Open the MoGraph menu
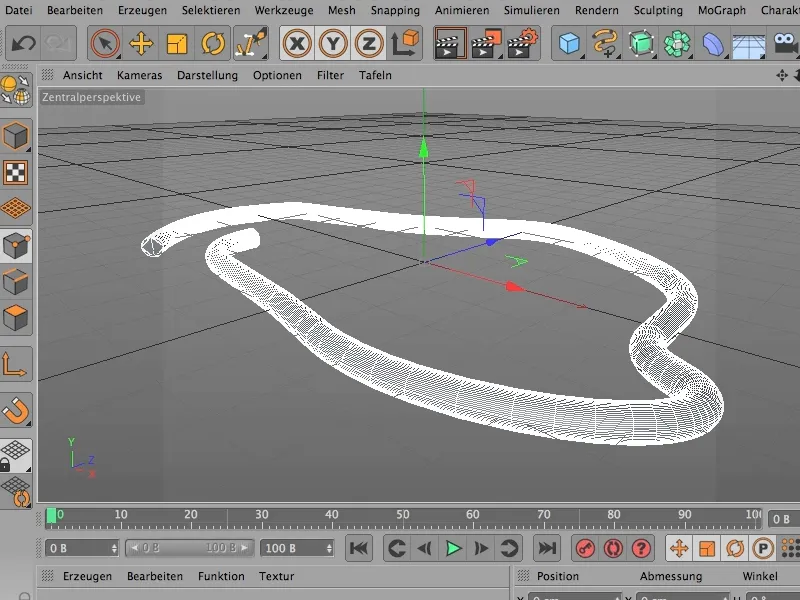This screenshot has width=800, height=600. [x=721, y=10]
